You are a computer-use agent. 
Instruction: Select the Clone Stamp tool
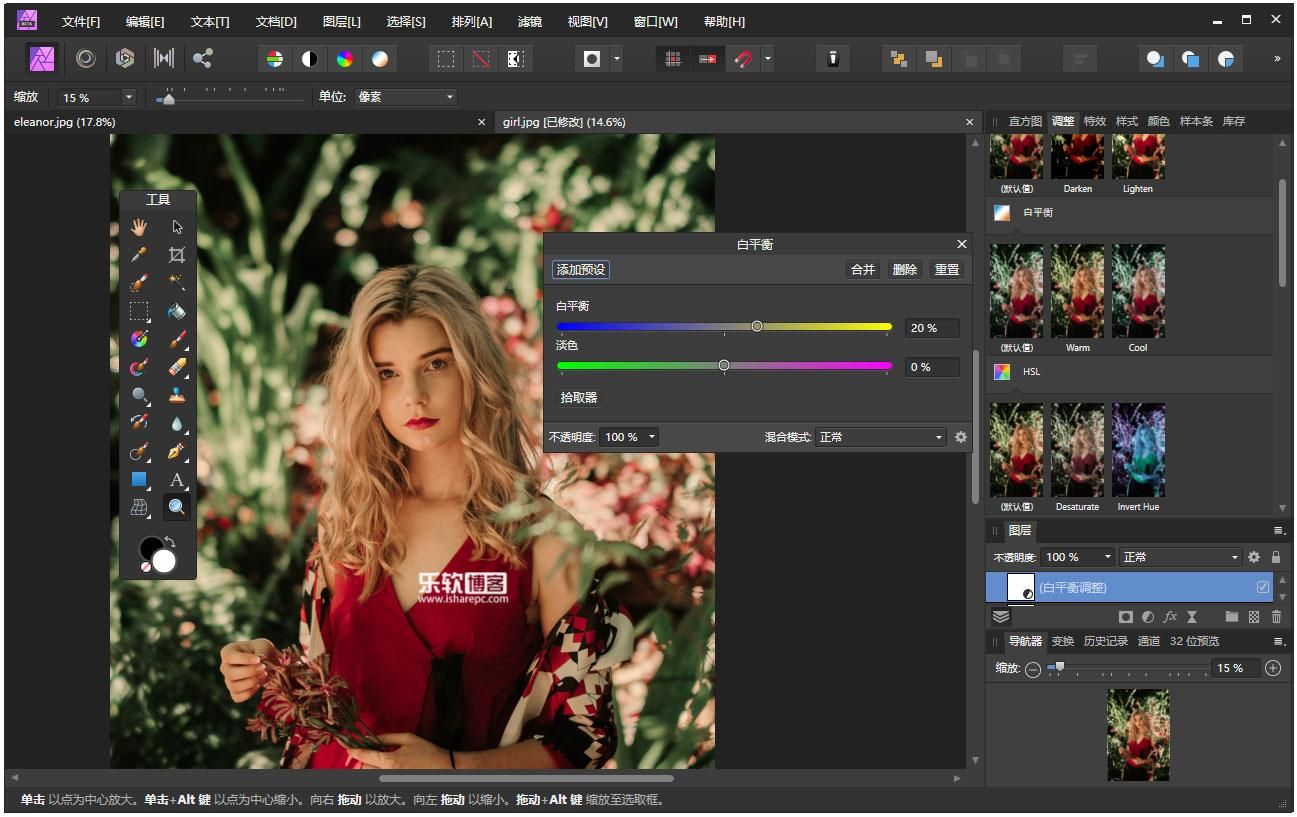click(177, 396)
